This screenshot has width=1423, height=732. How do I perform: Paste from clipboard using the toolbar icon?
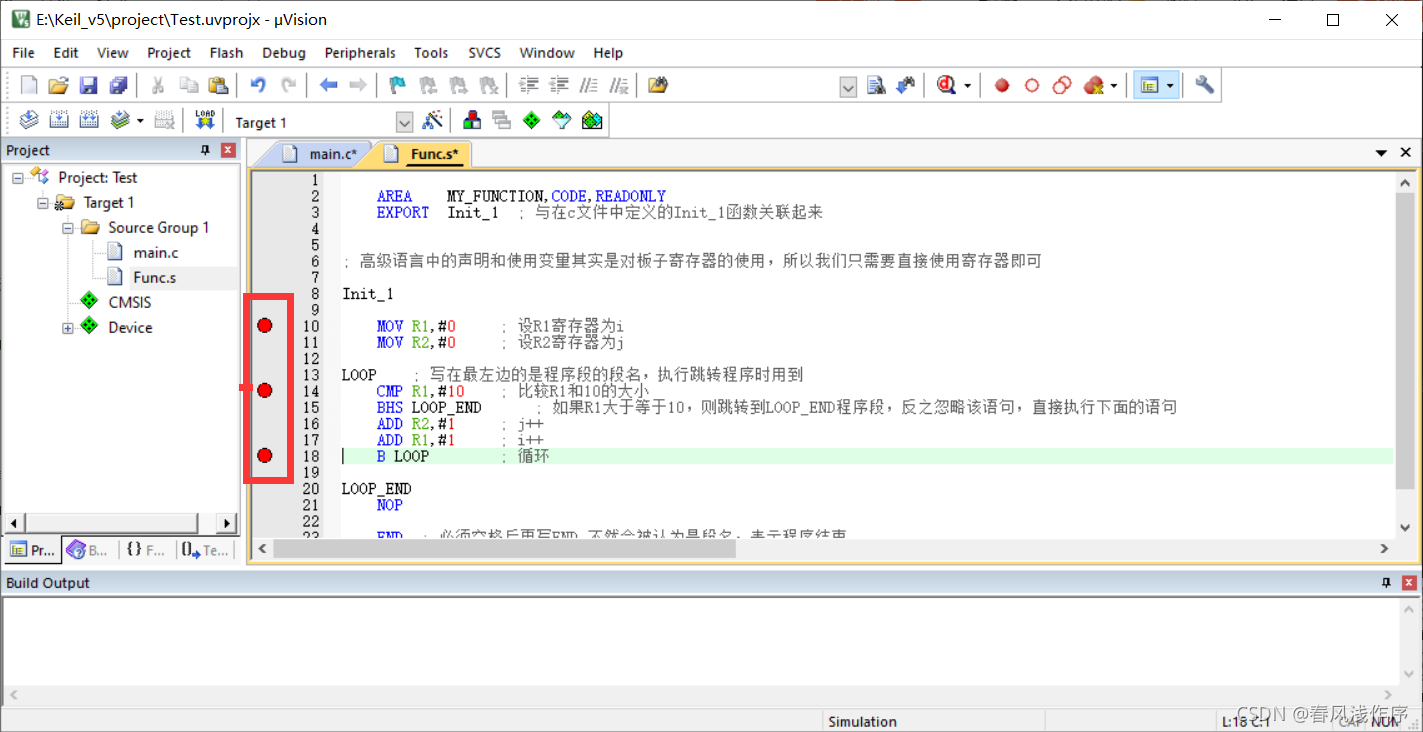pyautogui.click(x=218, y=85)
